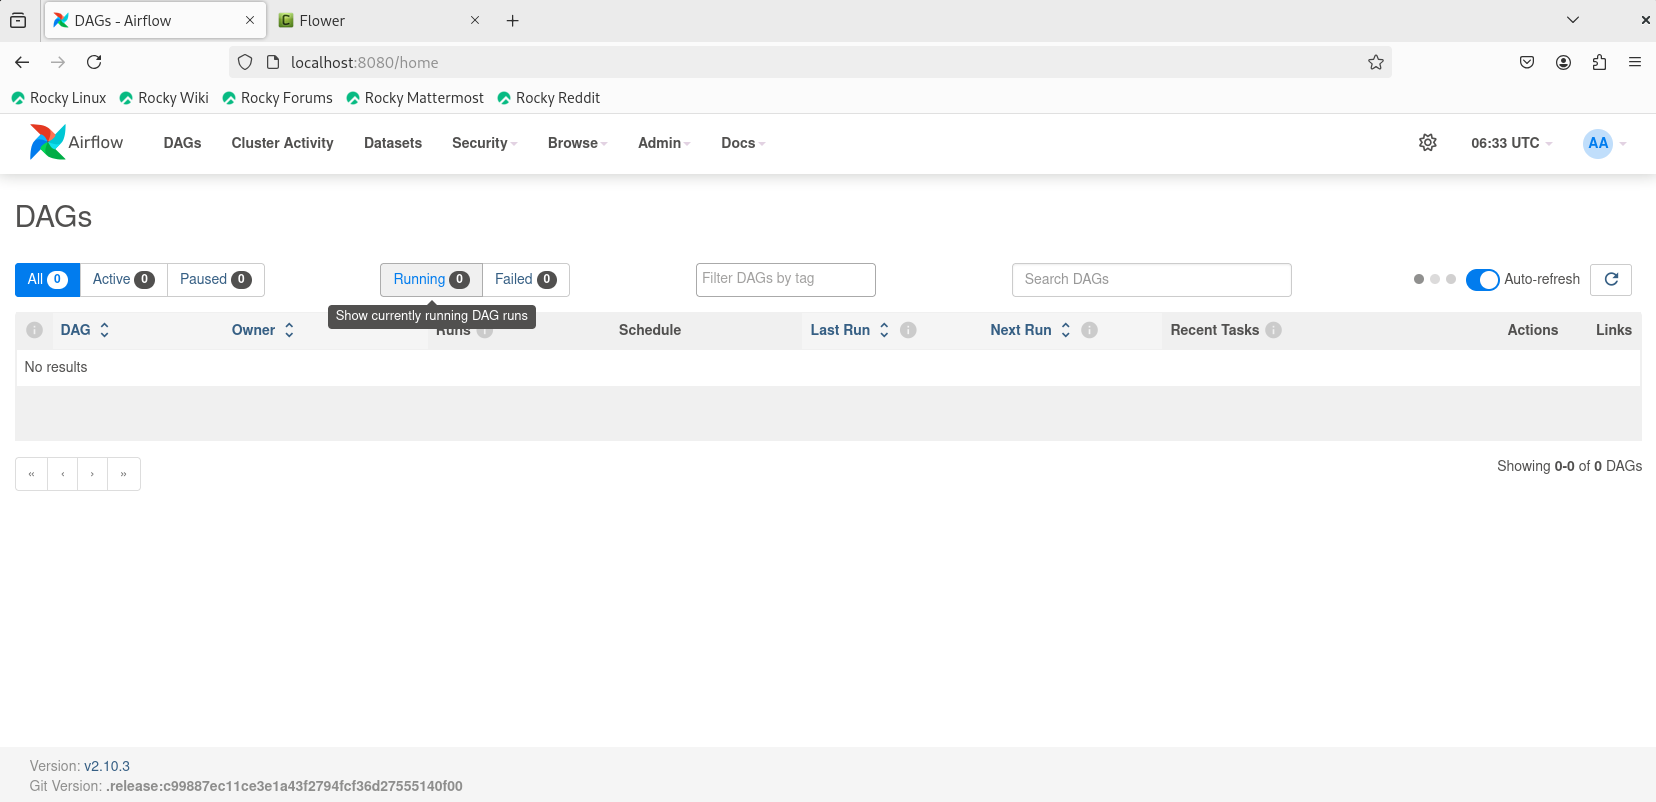Screen dimensions: 1656x802
Task: Click the page info icon in the URL bar
Action: point(273,62)
